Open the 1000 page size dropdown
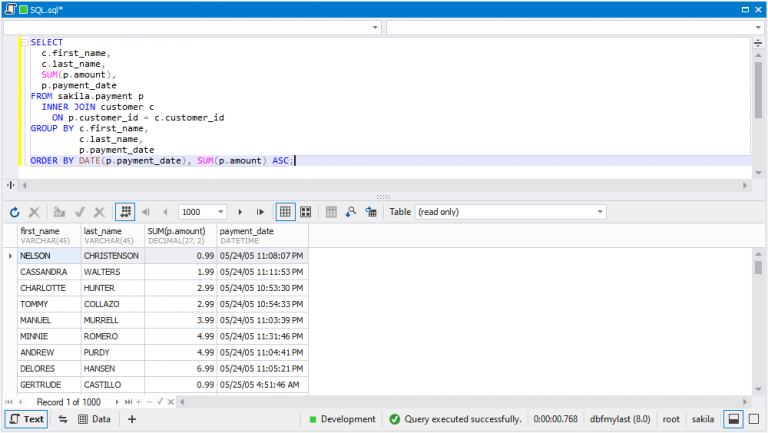 (221, 212)
